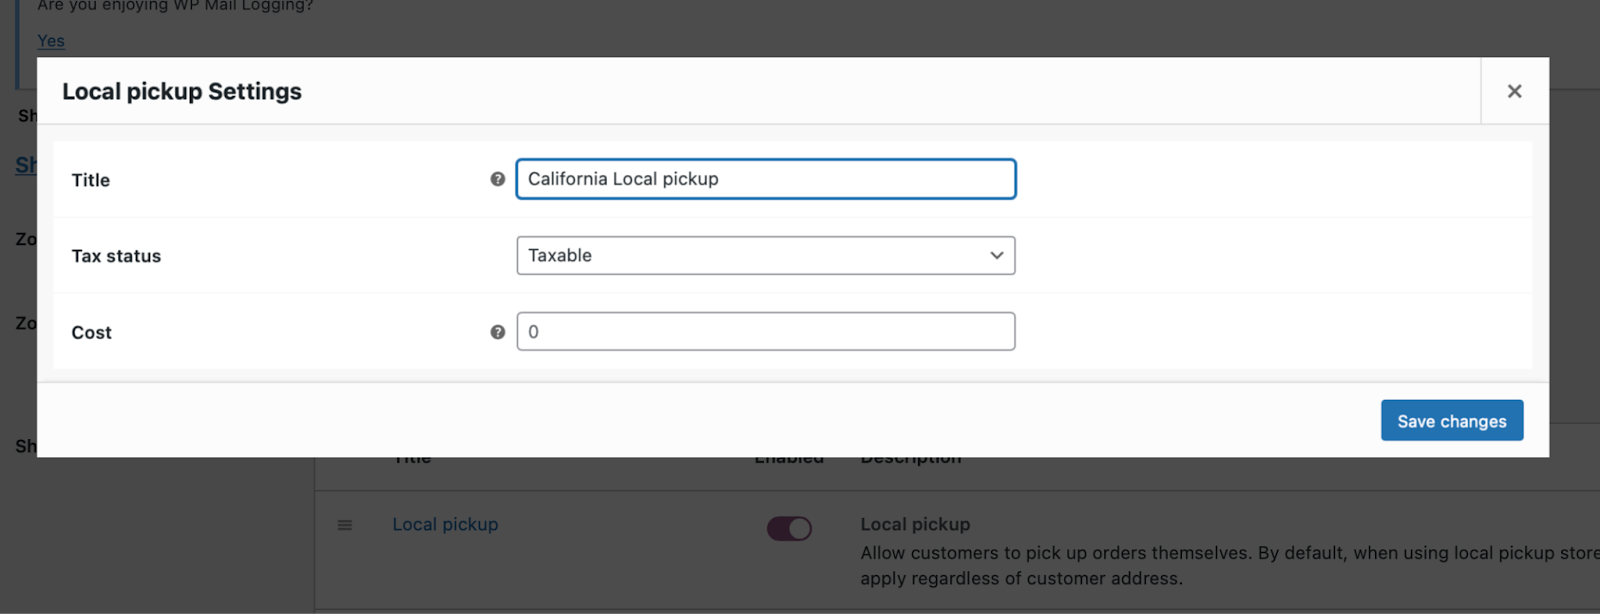Click the bold Local pickup description title

915,525
